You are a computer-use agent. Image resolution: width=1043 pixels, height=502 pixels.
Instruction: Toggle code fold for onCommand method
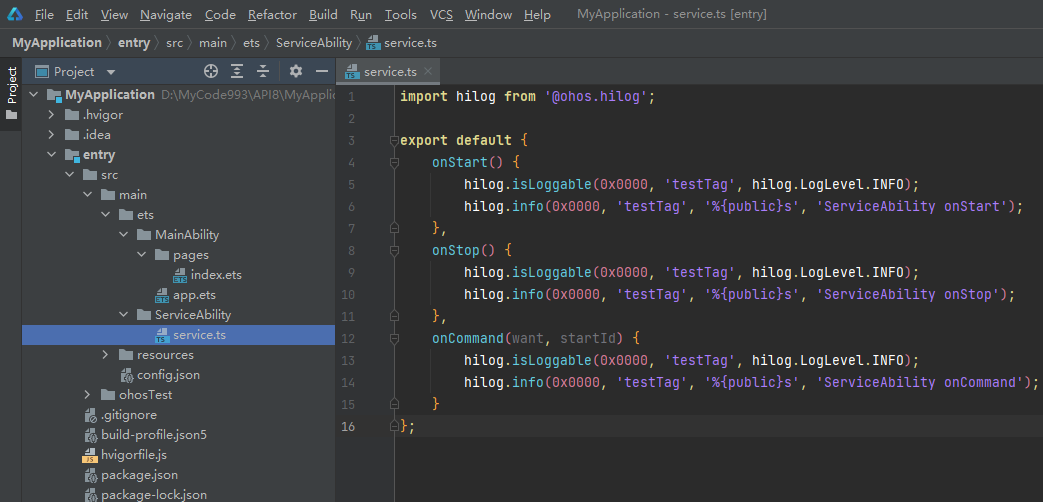[x=392, y=338]
